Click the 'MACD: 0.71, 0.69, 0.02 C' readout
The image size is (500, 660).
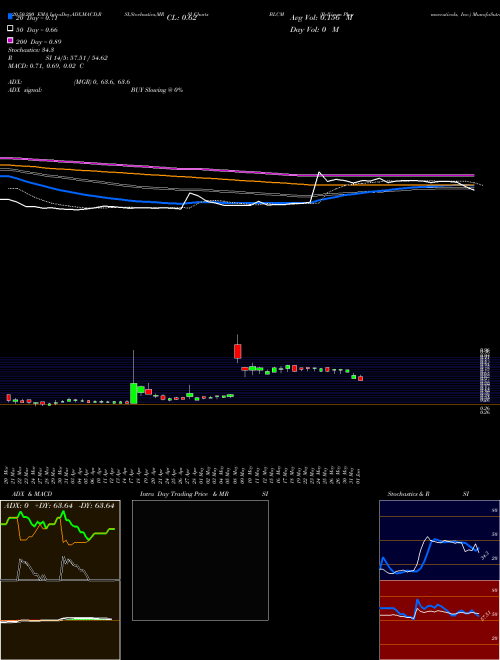[46, 66]
